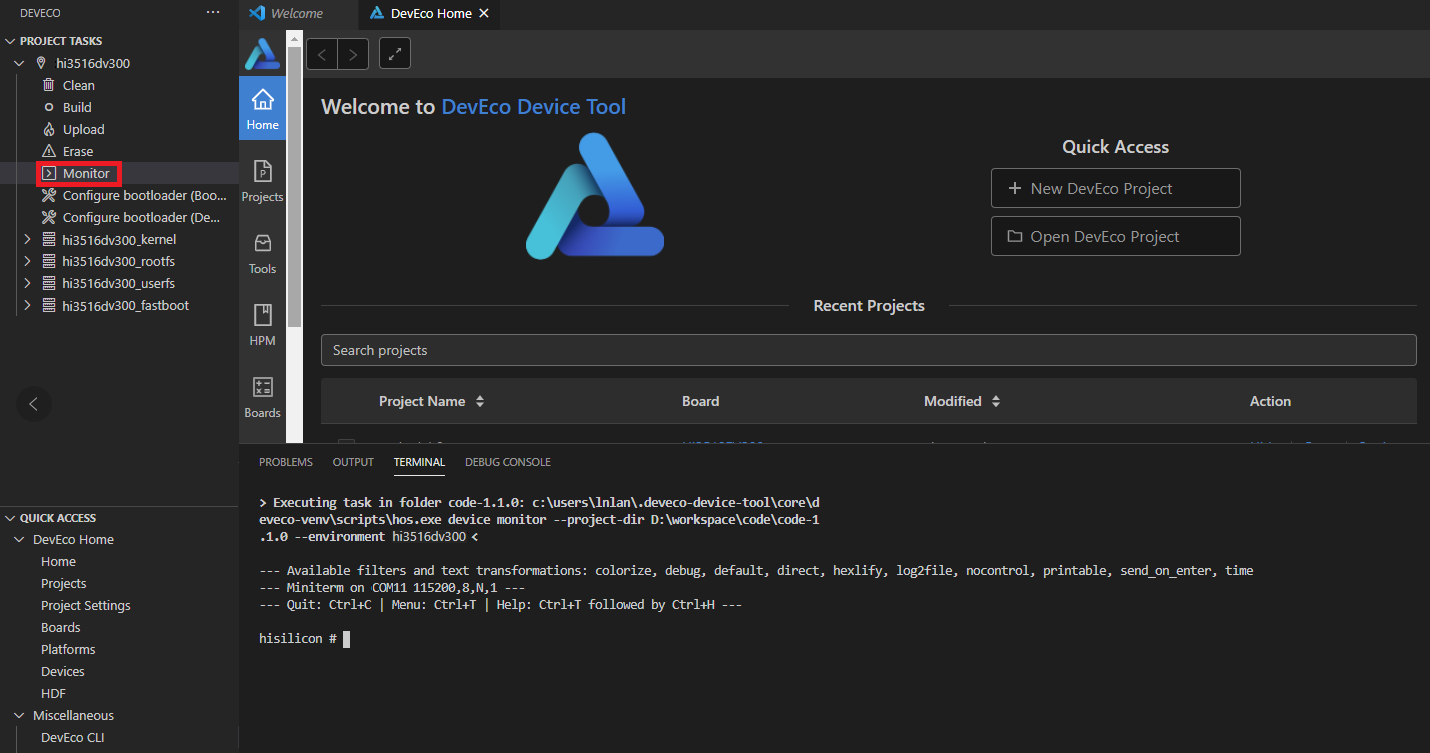Open the Home page in DevEco sidebar
This screenshot has width=1430, height=753.
pos(262,108)
